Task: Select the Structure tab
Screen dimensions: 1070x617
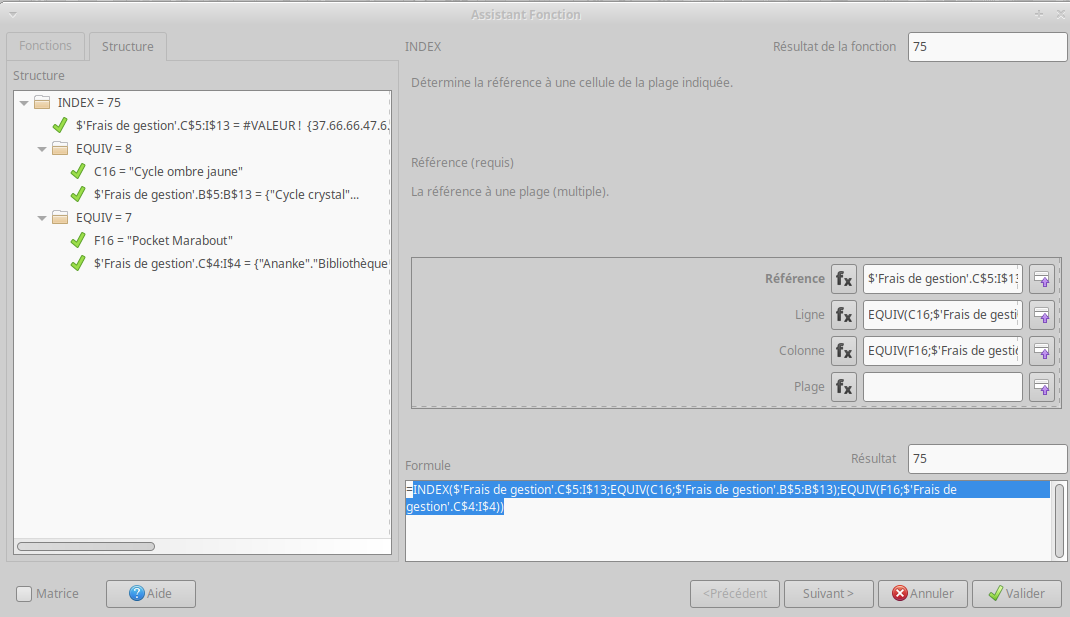Action: (x=127, y=46)
